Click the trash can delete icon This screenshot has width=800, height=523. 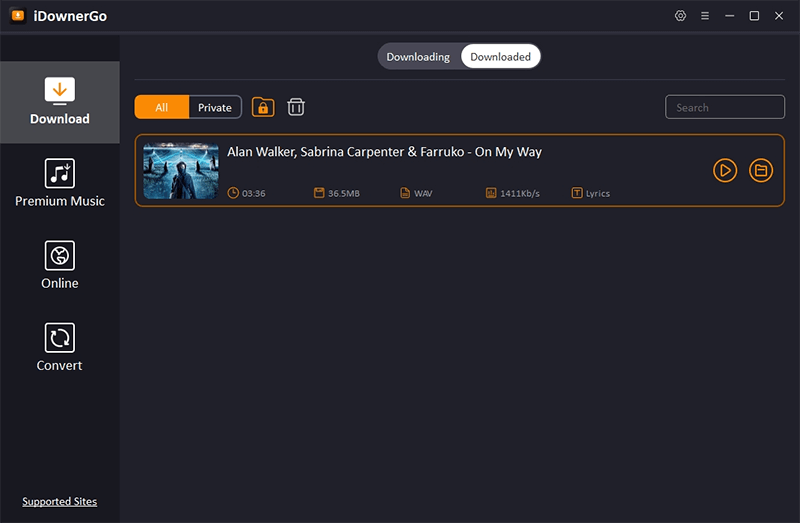coord(296,107)
